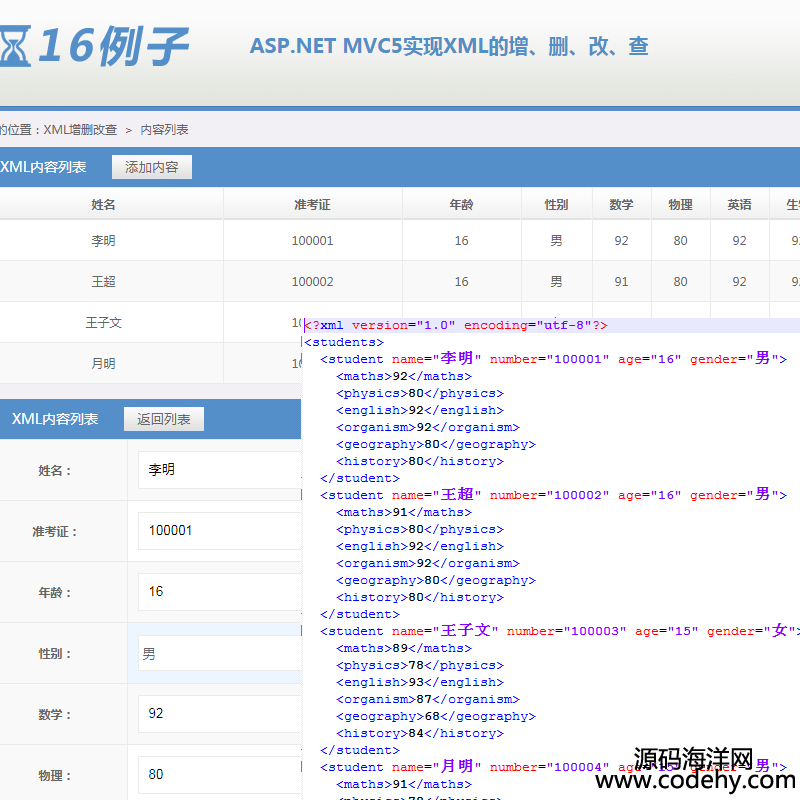Image resolution: width=800 pixels, height=800 pixels.
Task: Click the upper XML内容列表 header title
Action: click(43, 167)
